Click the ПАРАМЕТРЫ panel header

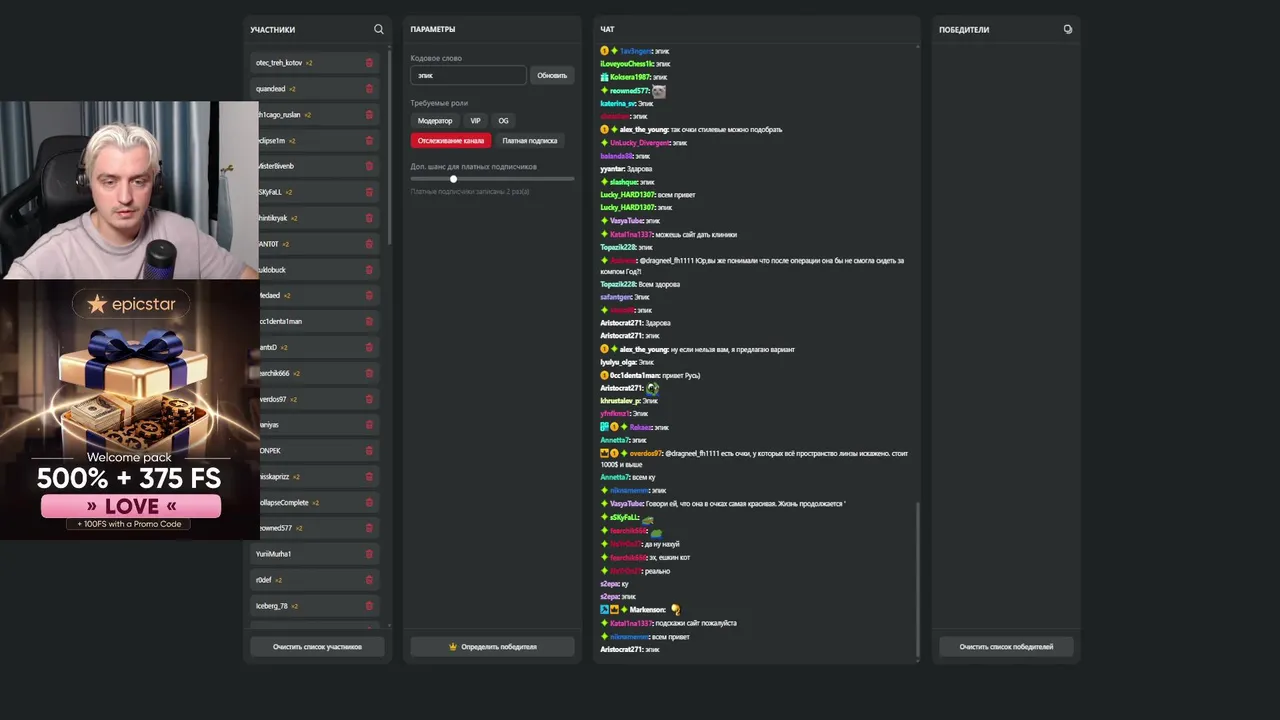pos(433,30)
